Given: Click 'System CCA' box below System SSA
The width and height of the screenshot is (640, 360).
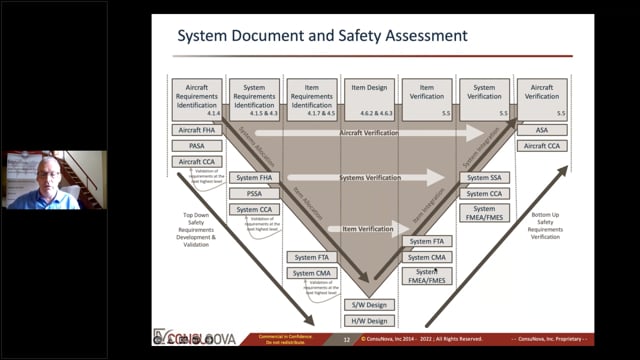Looking at the screenshot, I should click(484, 193).
